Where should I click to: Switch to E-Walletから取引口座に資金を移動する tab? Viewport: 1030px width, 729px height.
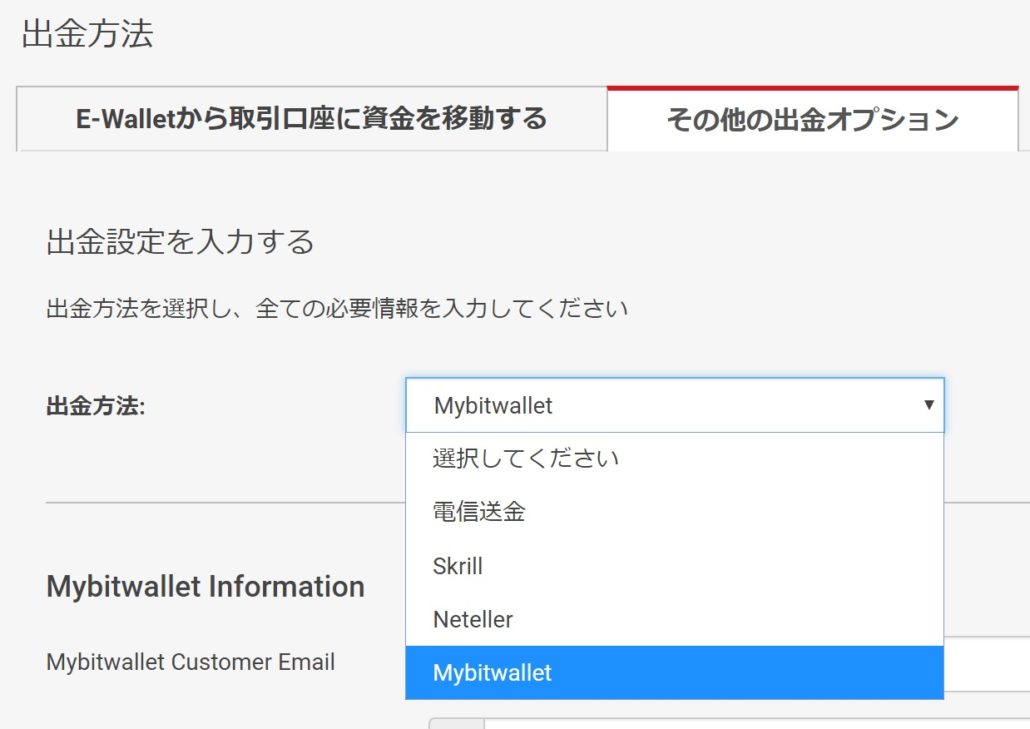click(311, 119)
